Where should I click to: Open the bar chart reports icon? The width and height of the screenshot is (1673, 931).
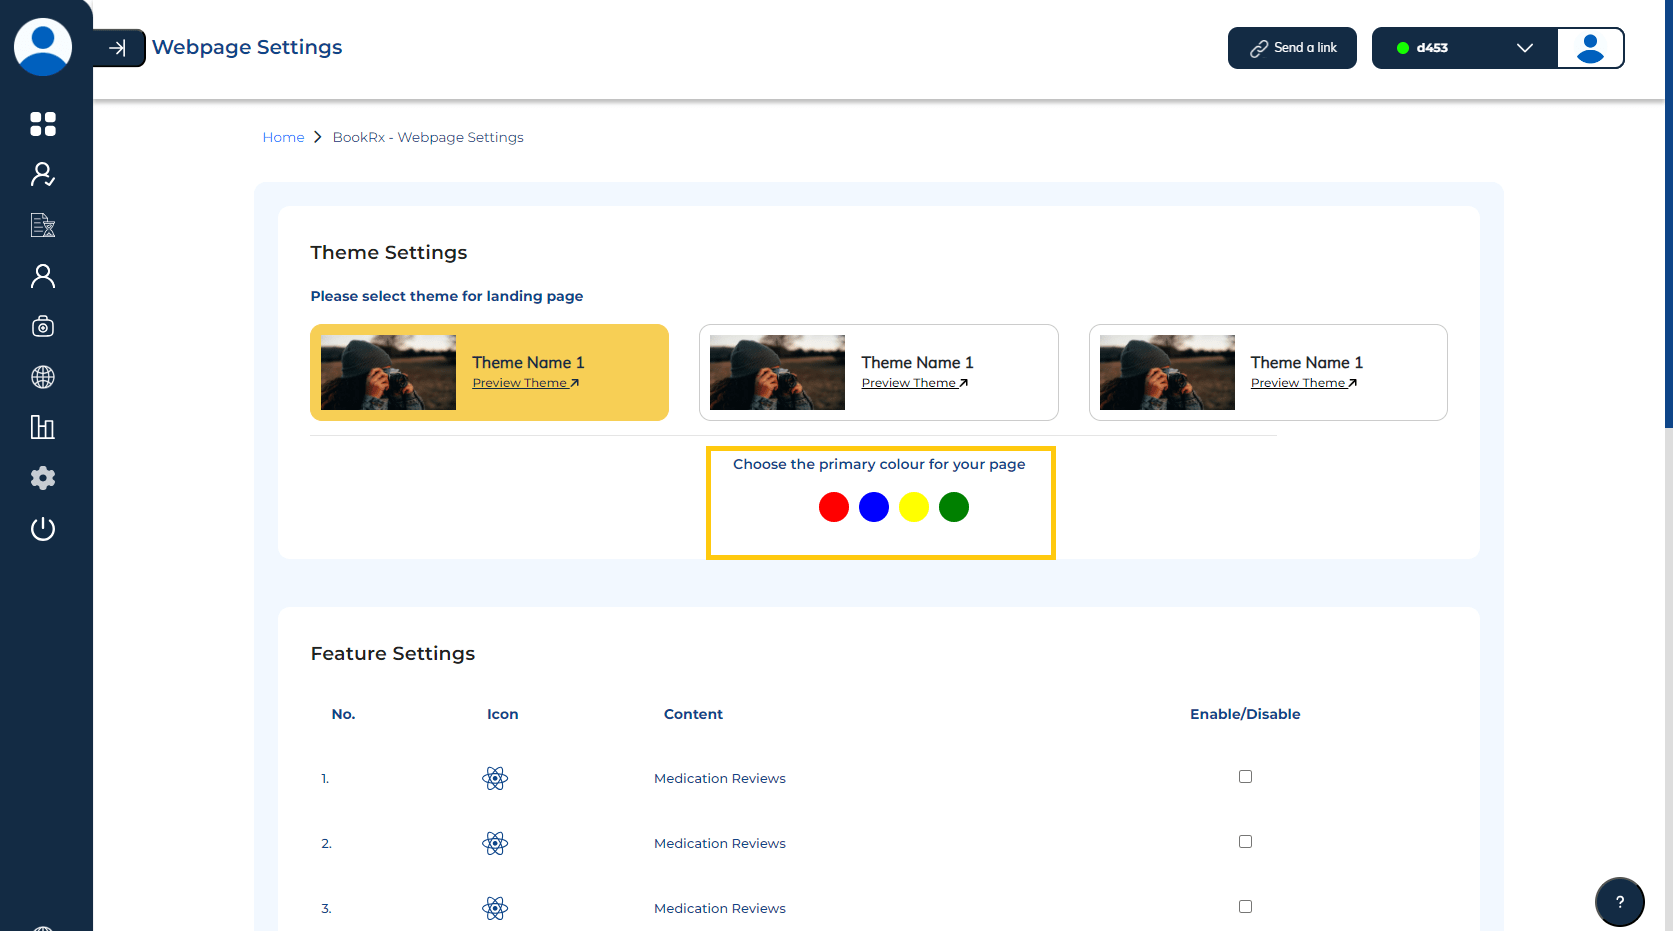[42, 428]
